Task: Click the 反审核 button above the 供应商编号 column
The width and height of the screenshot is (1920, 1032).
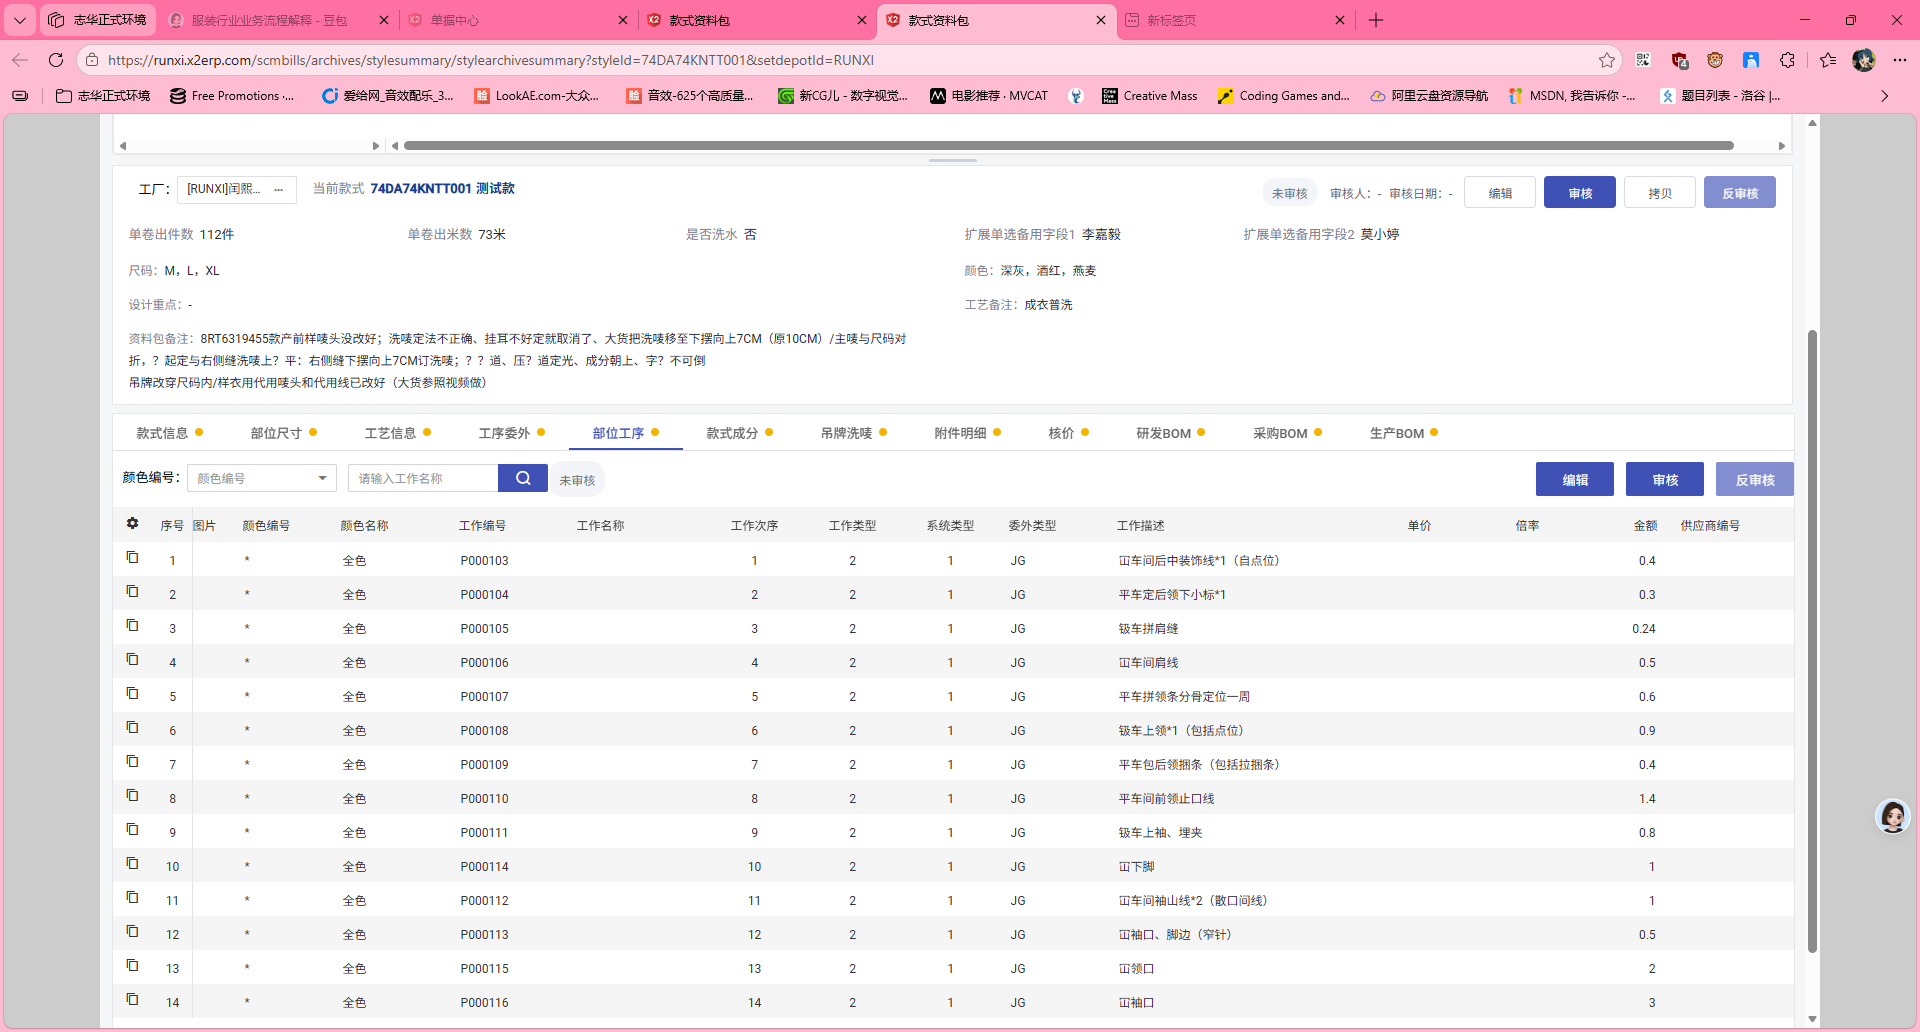Action: click(1755, 480)
